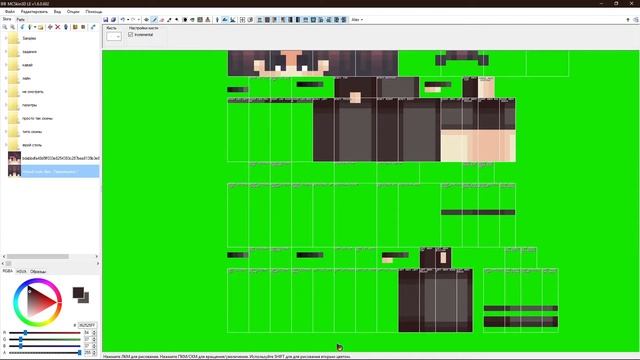Viewport: 640px width, 360px height.
Task: Switch to the Skins tab
Action: point(7,19)
